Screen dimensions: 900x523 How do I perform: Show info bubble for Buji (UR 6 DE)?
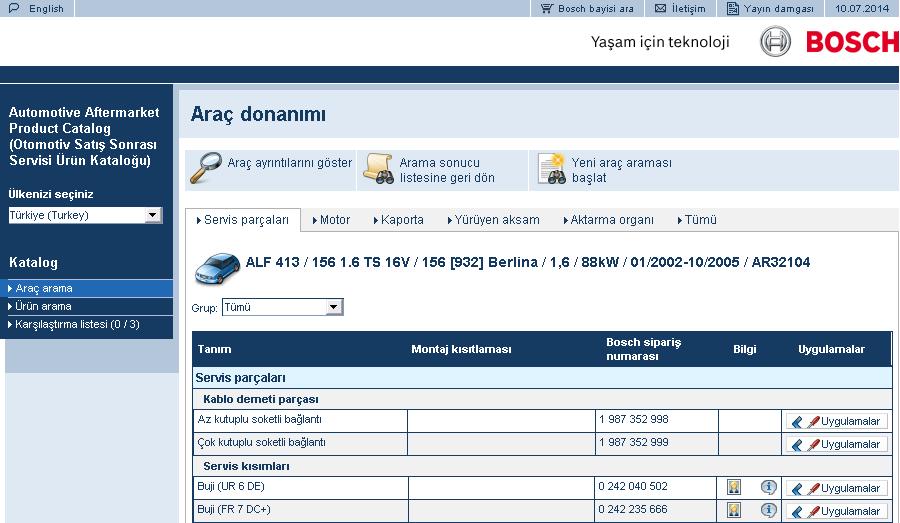769,488
